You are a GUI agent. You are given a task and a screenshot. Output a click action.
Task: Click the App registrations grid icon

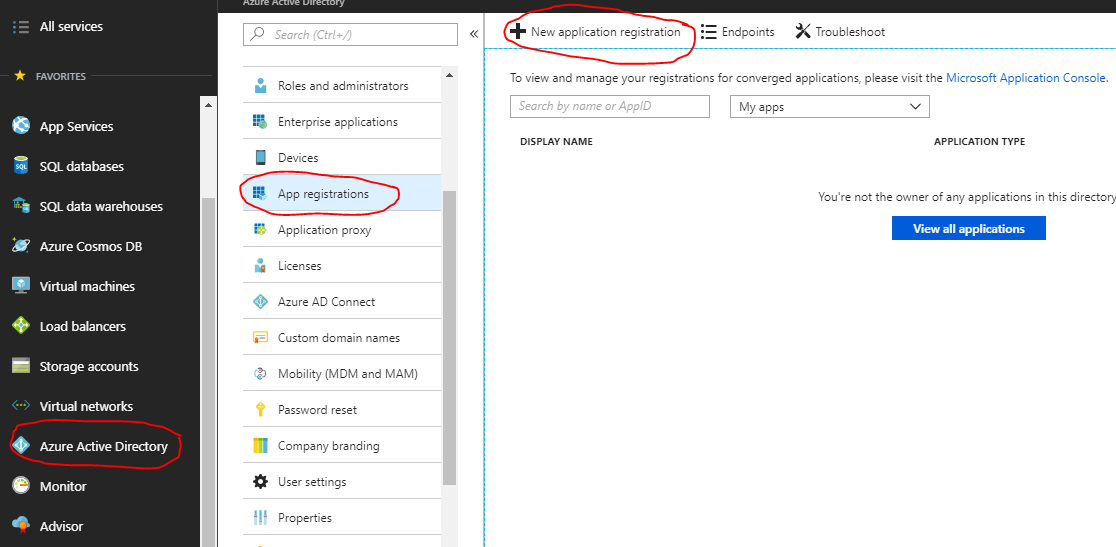260,193
